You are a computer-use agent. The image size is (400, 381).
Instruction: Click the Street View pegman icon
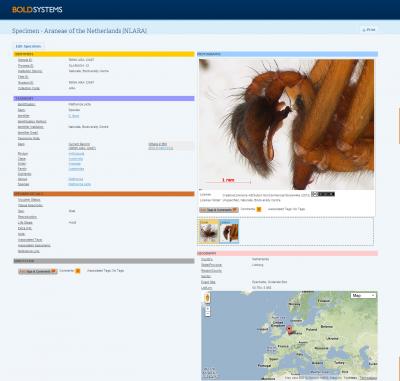click(x=207, y=298)
